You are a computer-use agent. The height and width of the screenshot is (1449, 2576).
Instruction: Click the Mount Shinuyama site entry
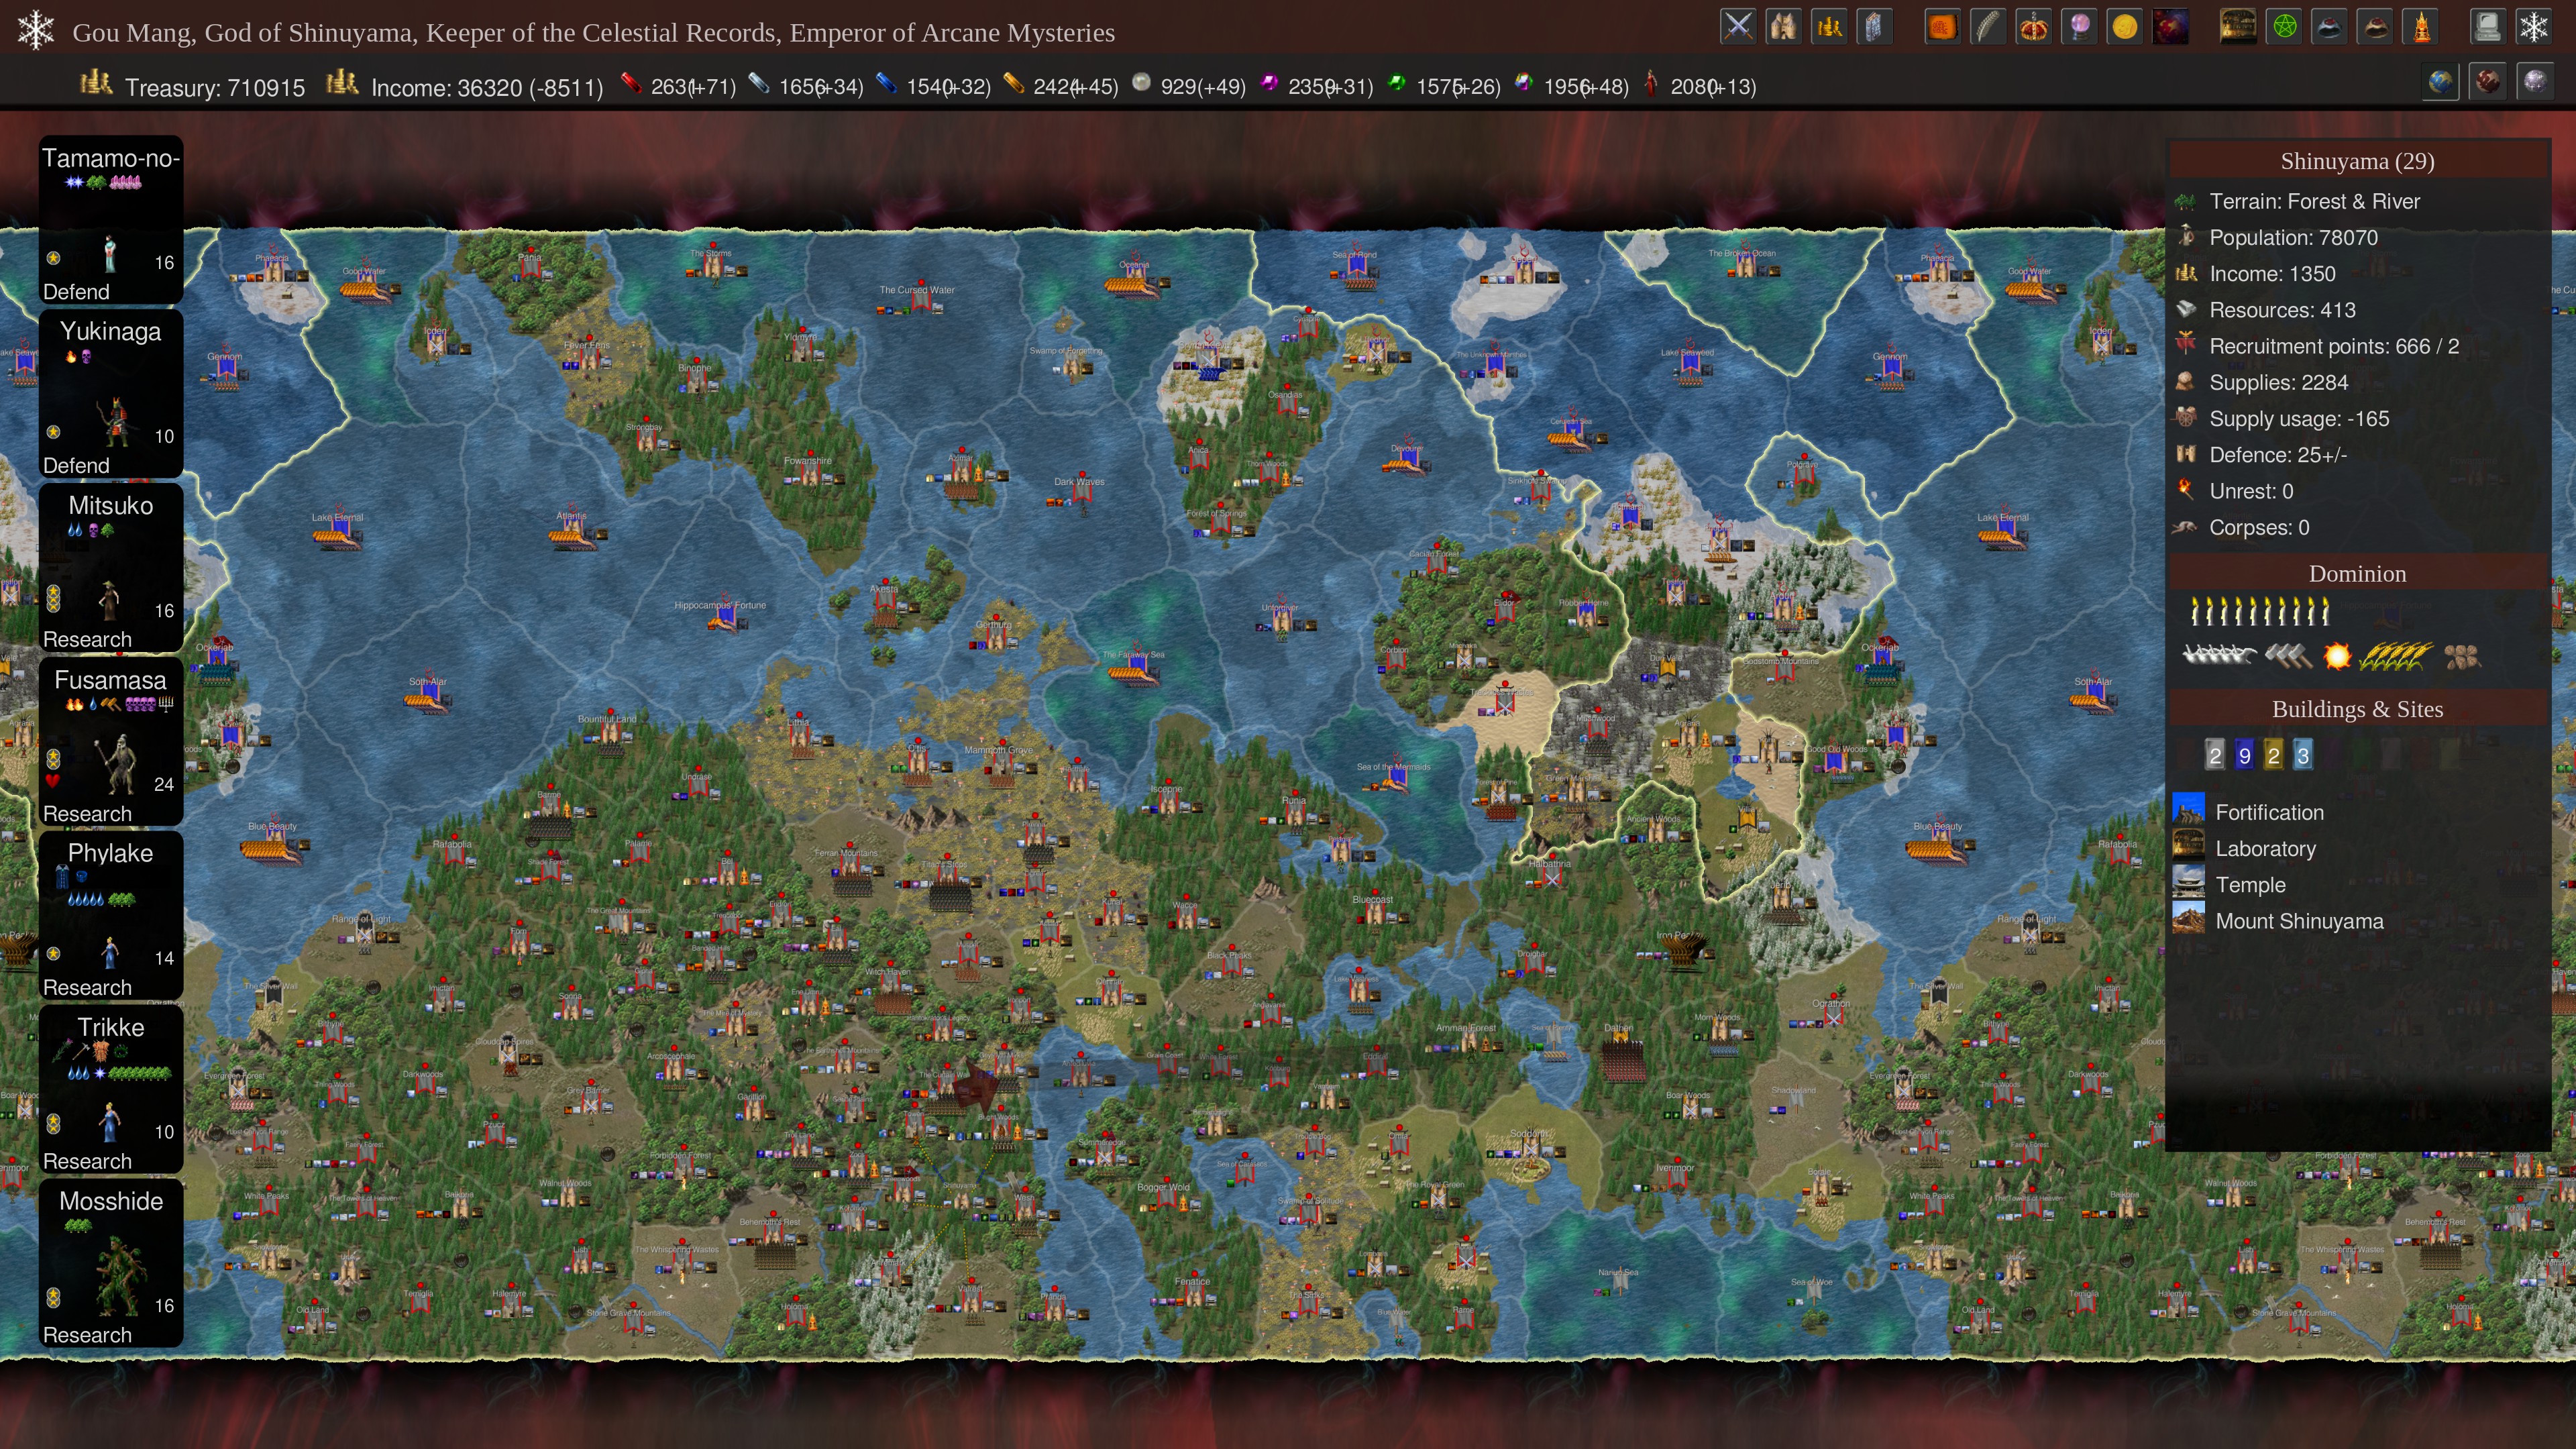coord(2298,921)
